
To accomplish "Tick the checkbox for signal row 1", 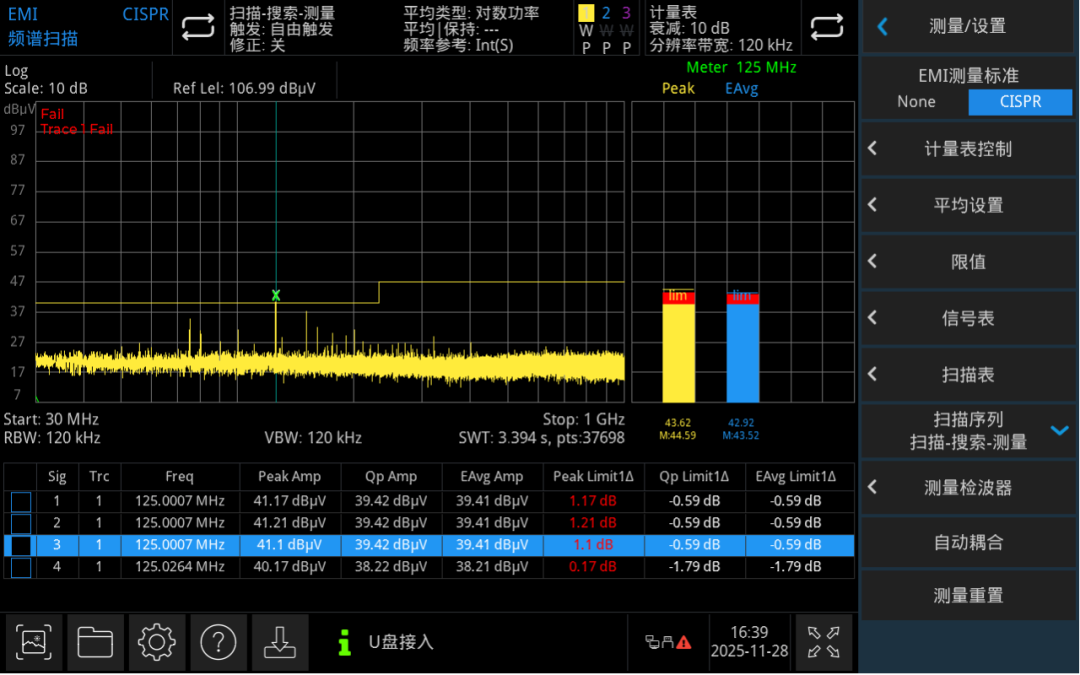I will click(x=21, y=501).
